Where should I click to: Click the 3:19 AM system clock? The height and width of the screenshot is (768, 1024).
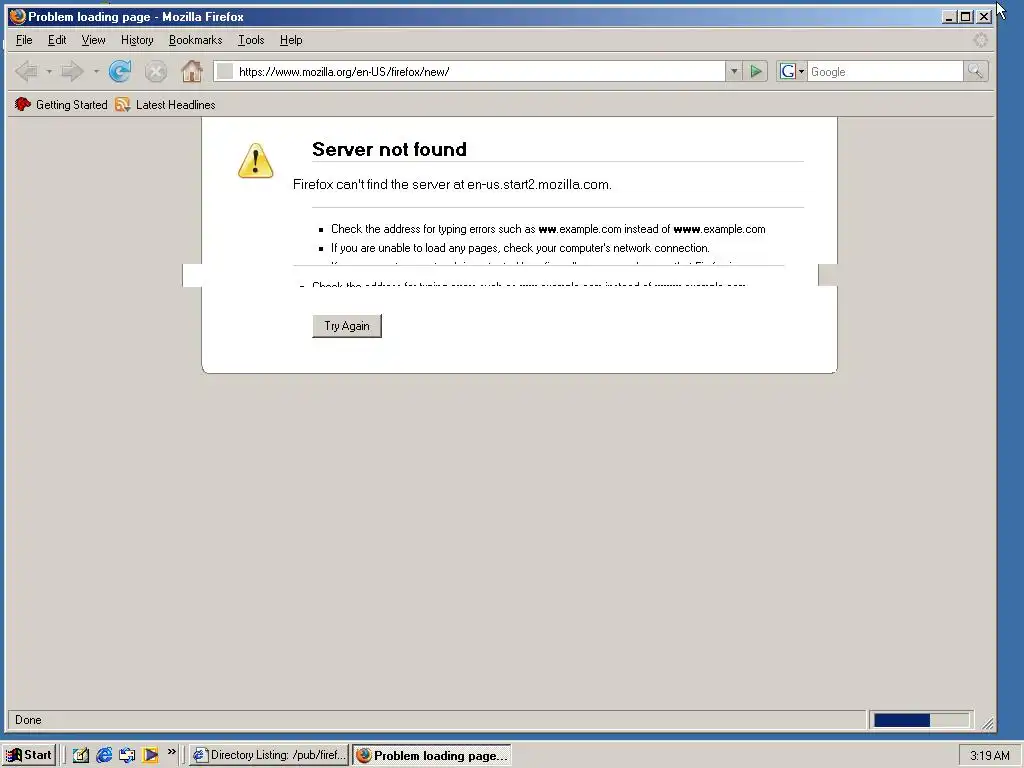point(989,756)
